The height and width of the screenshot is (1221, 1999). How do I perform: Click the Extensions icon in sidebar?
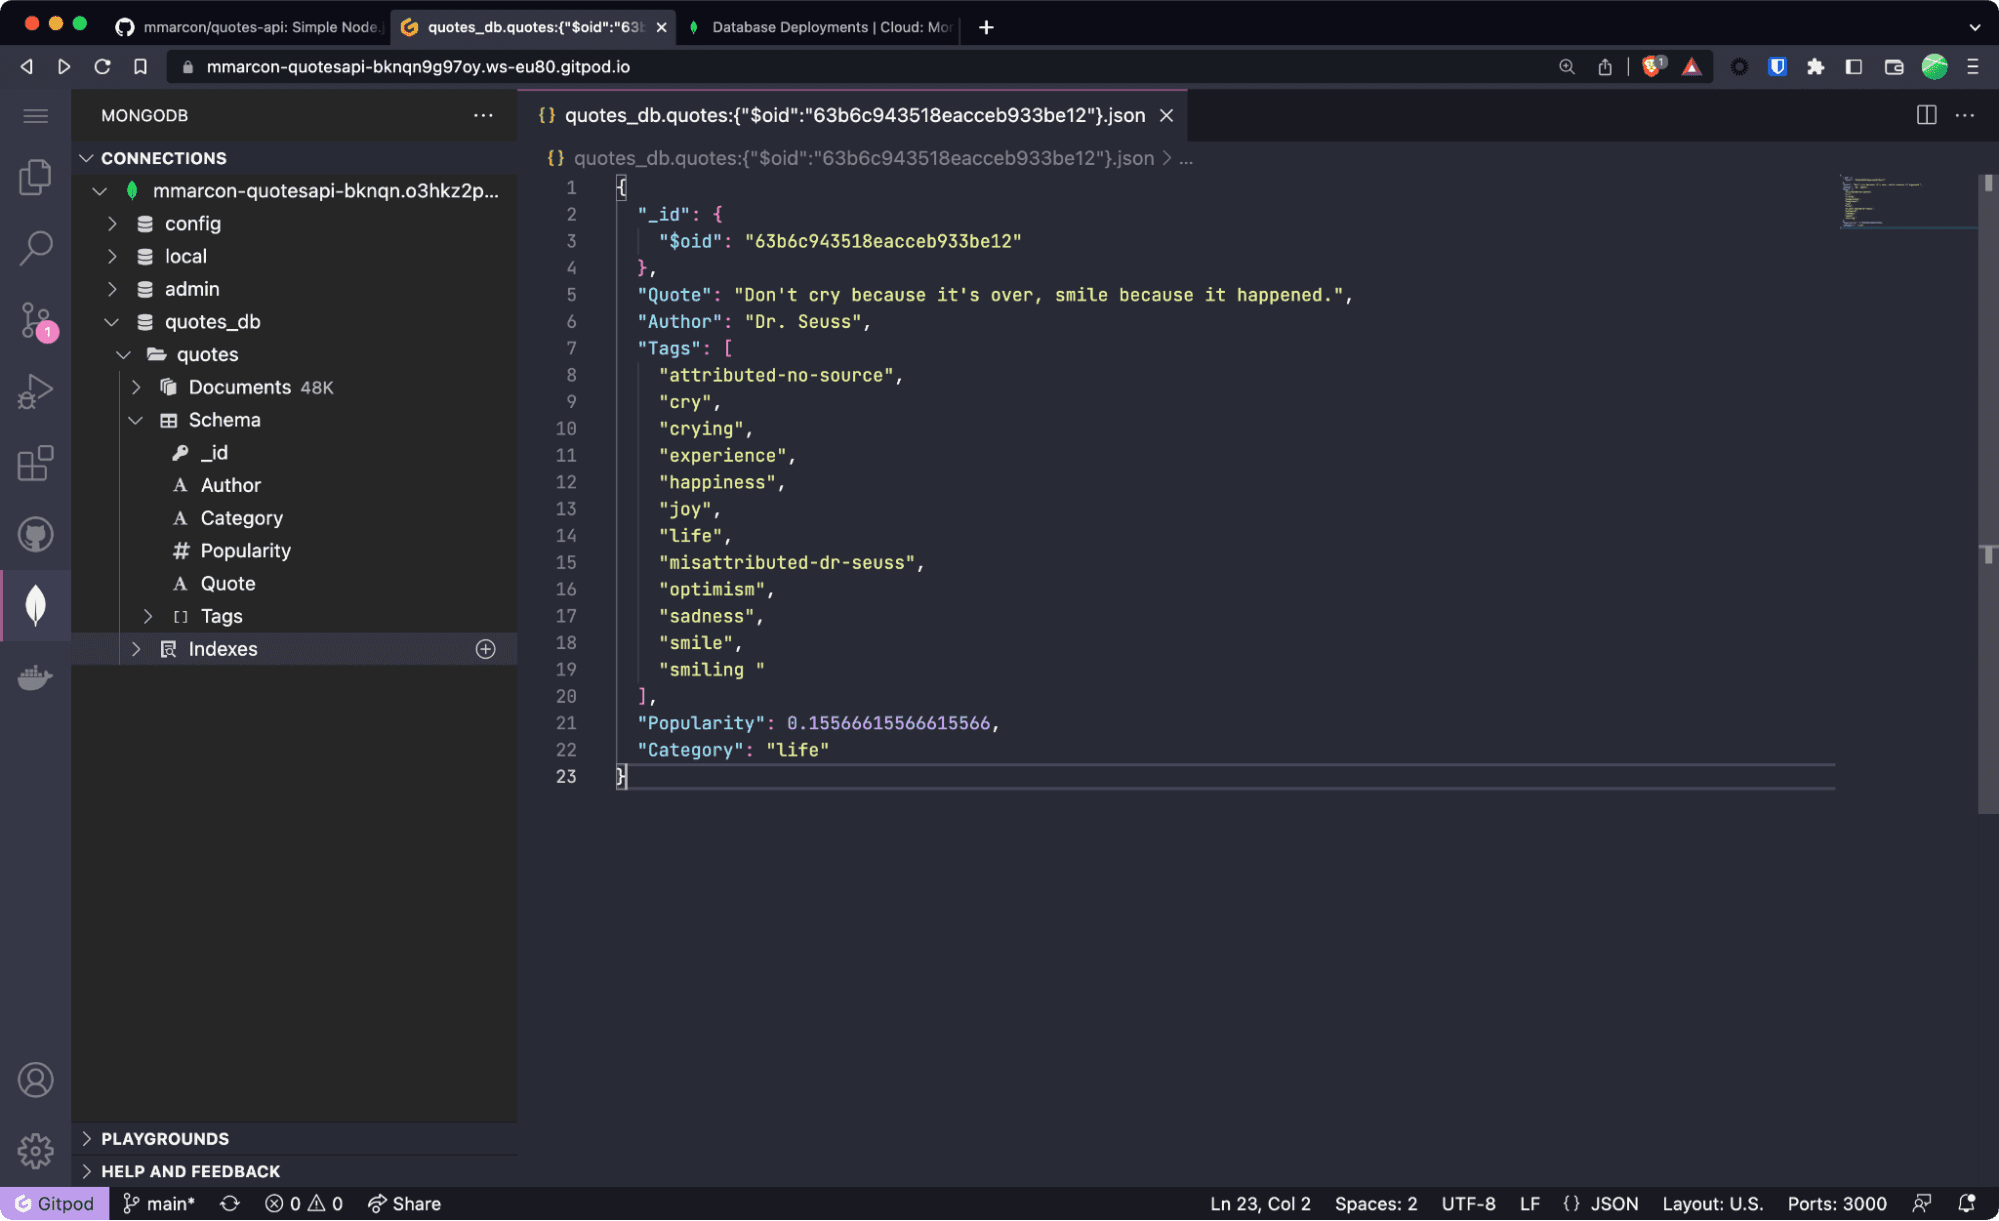point(34,463)
